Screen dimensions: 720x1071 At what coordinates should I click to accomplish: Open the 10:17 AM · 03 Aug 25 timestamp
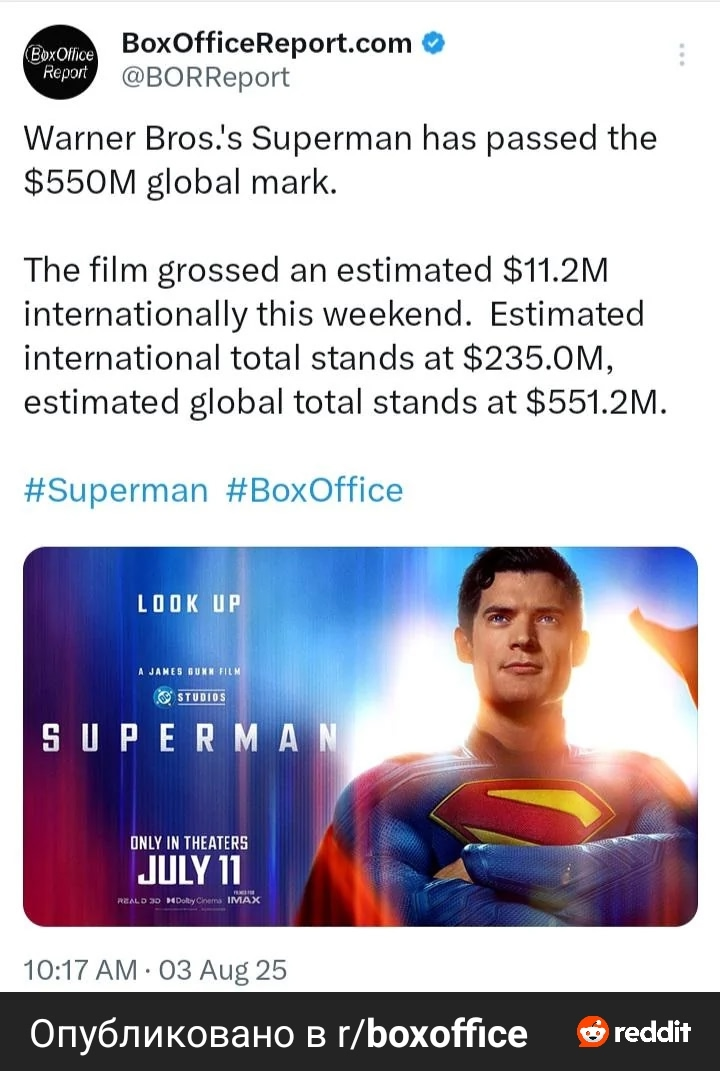pos(154,968)
